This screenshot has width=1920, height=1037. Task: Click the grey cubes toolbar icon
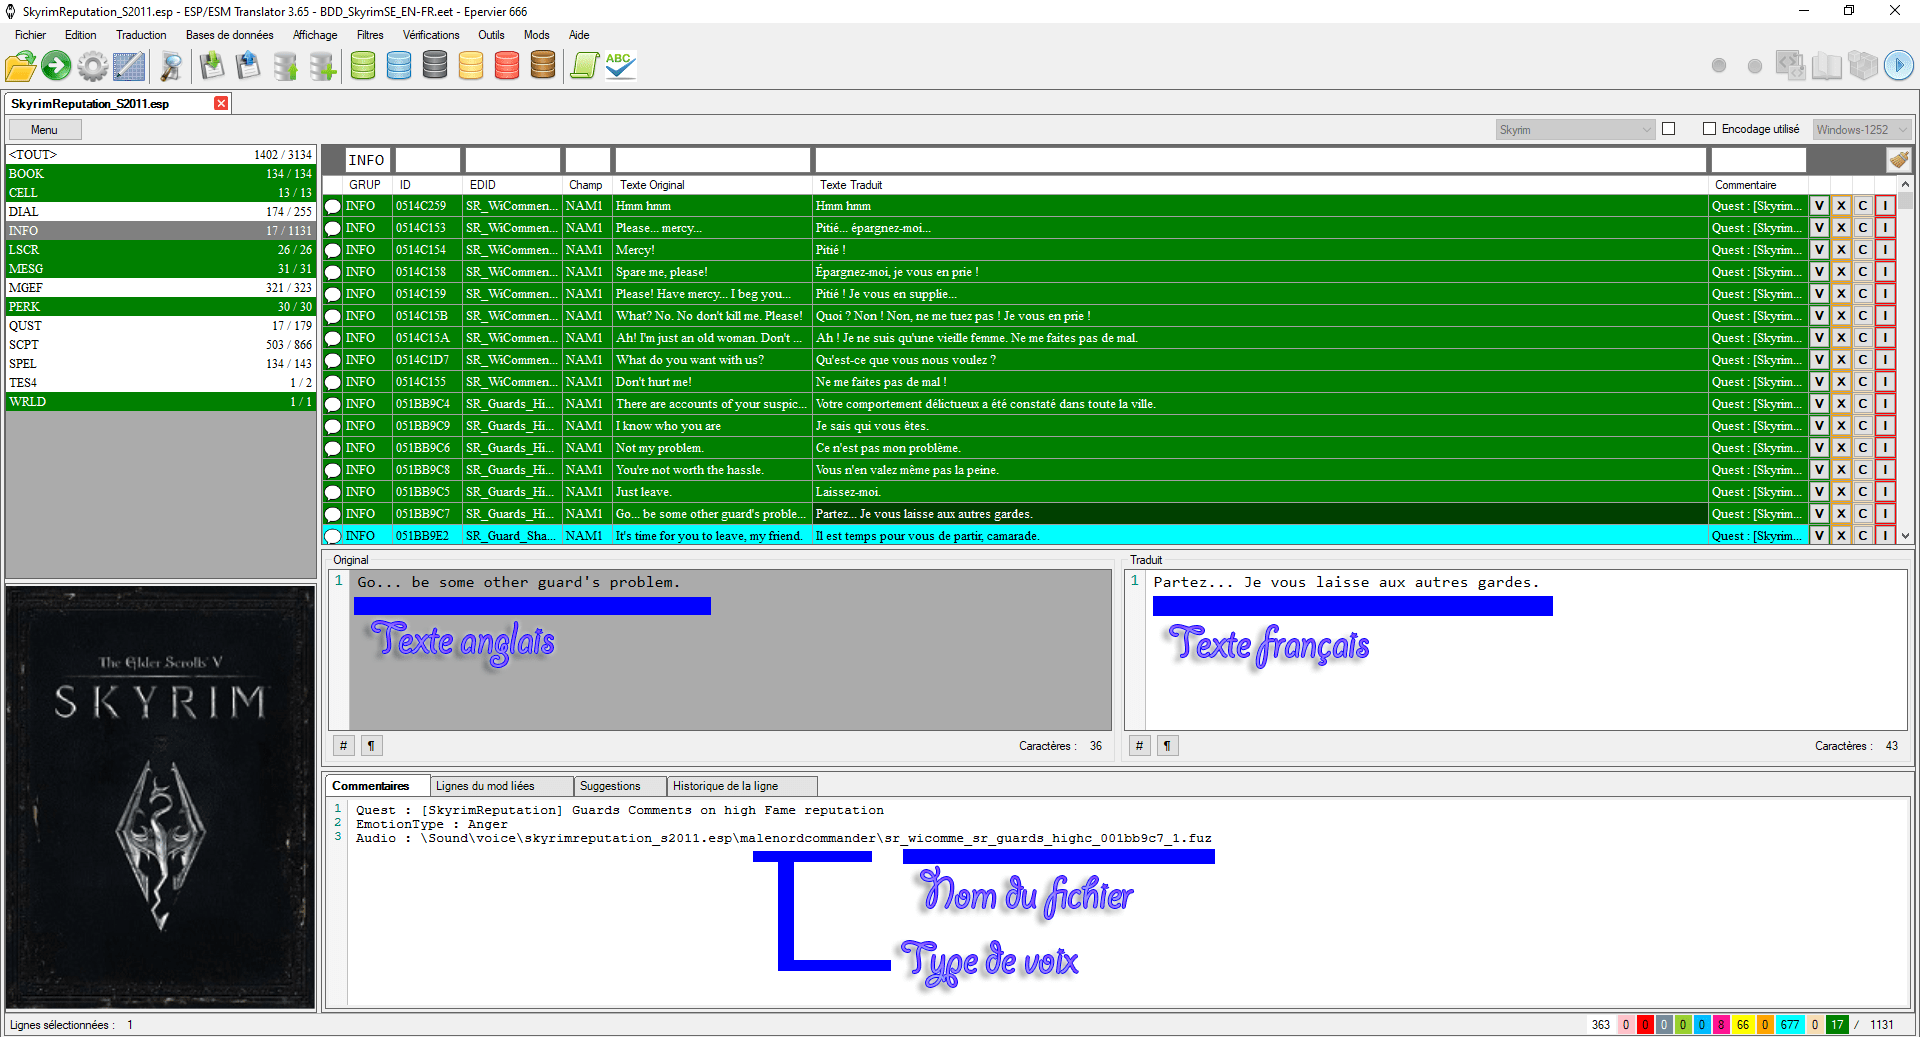pyautogui.click(x=1863, y=65)
